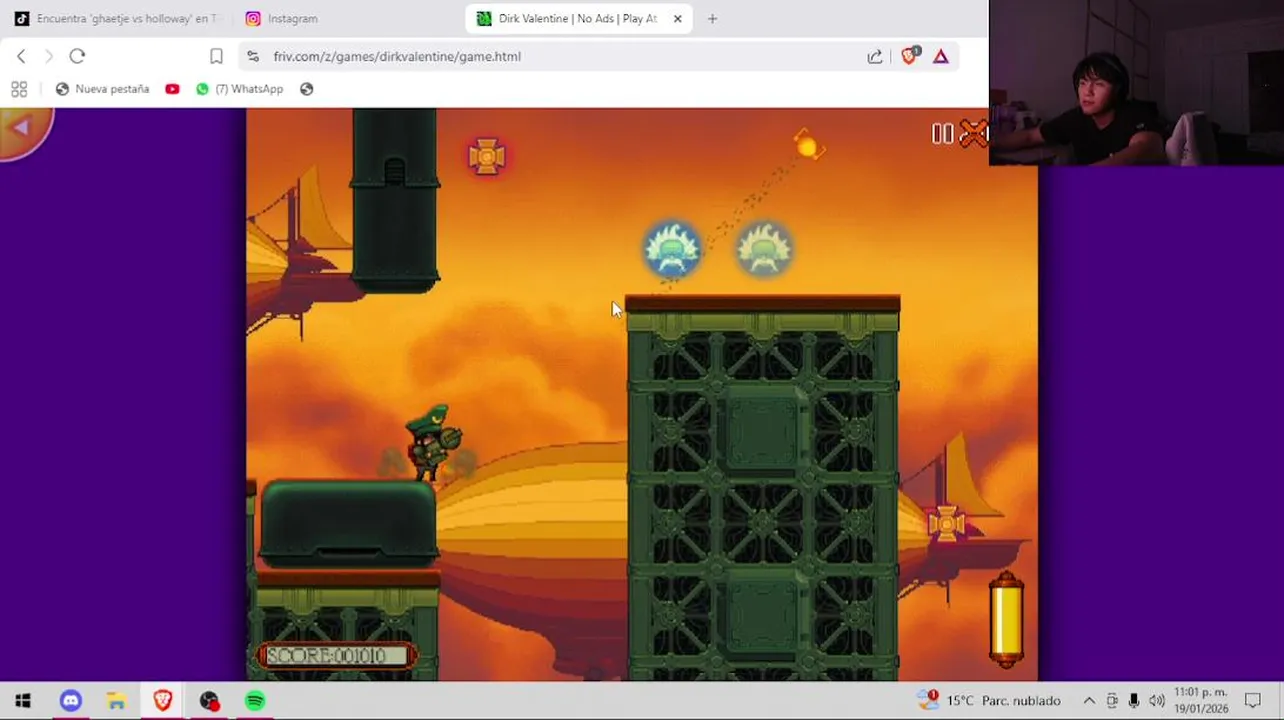Screen dimensions: 1284x720
Task: View site information for friv.com
Action: pyautogui.click(x=252, y=56)
